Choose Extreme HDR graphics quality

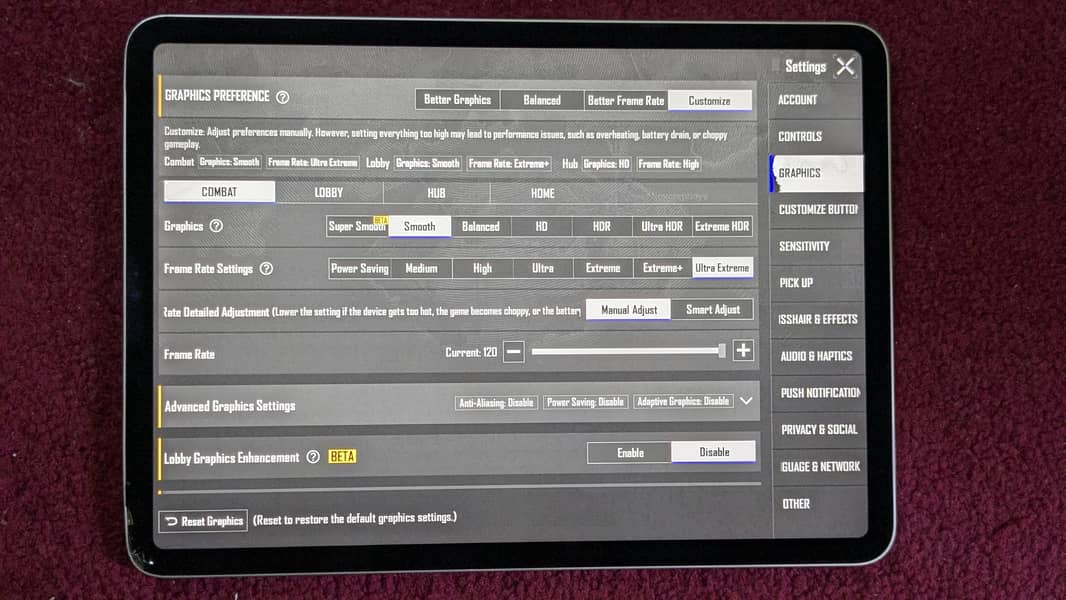tap(722, 226)
